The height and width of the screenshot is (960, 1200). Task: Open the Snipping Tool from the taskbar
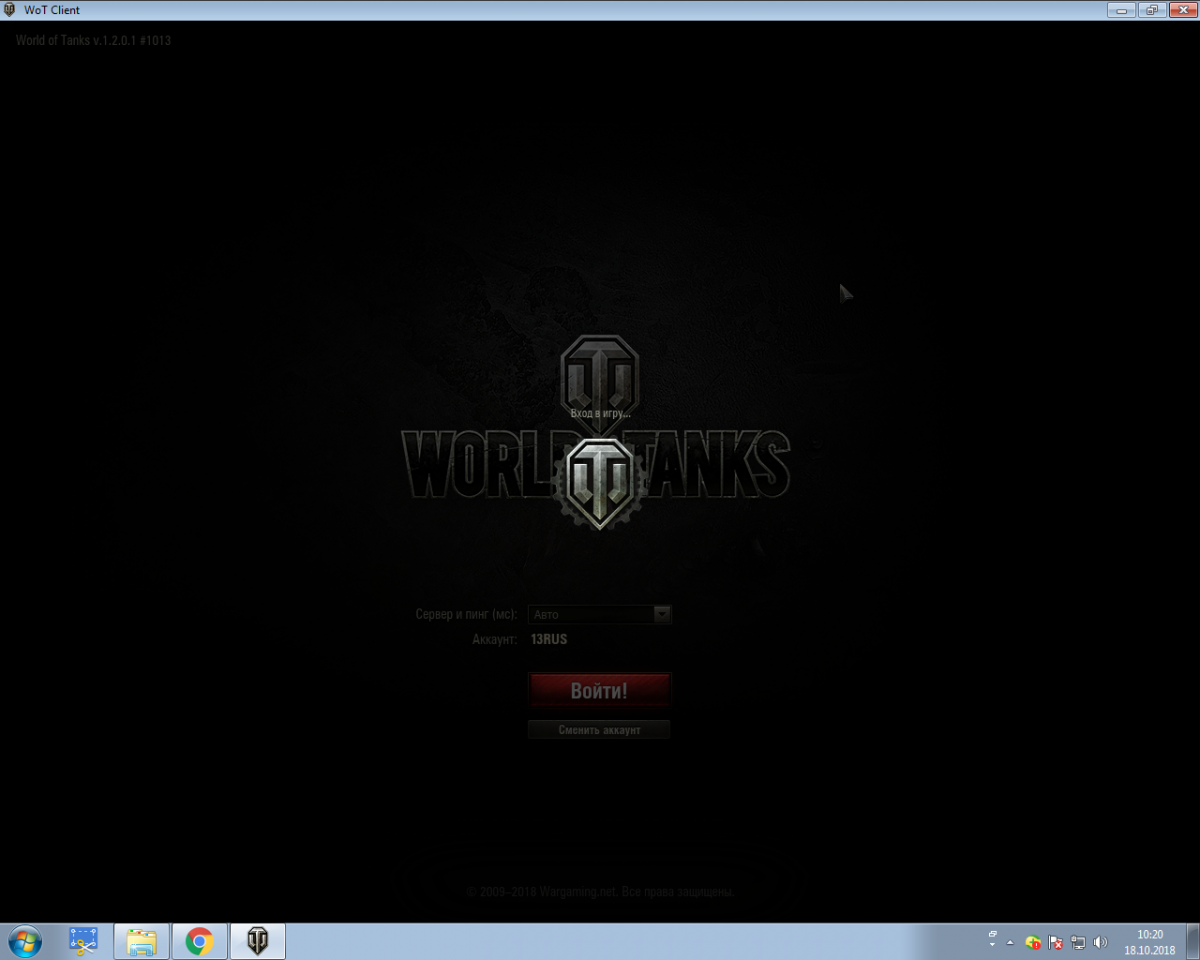[83, 941]
